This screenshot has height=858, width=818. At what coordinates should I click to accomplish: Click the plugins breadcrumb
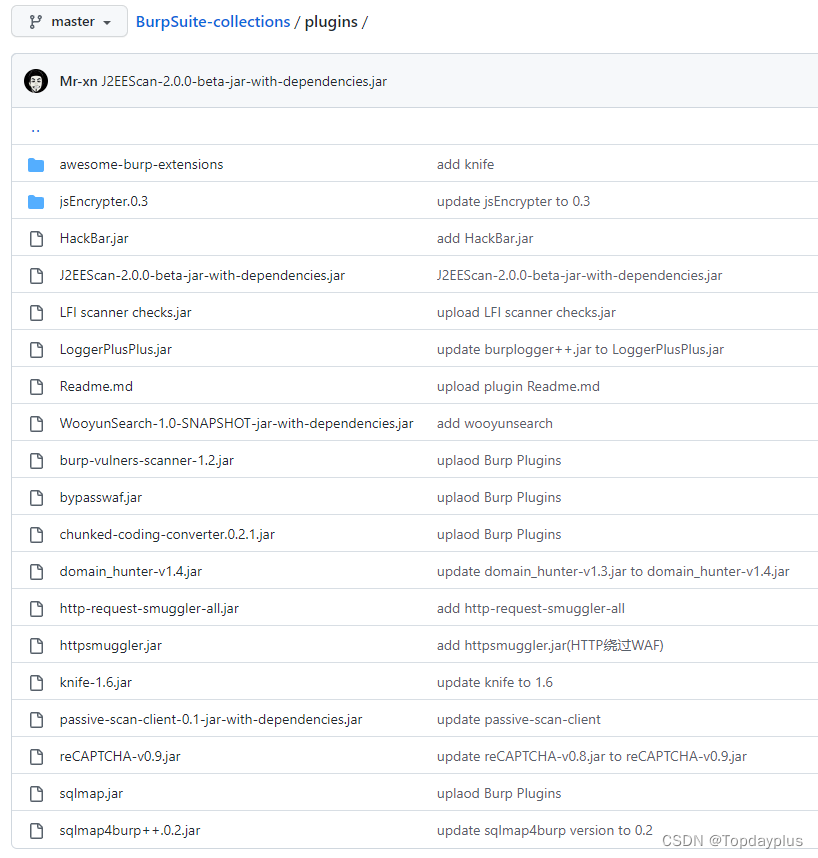[331, 21]
